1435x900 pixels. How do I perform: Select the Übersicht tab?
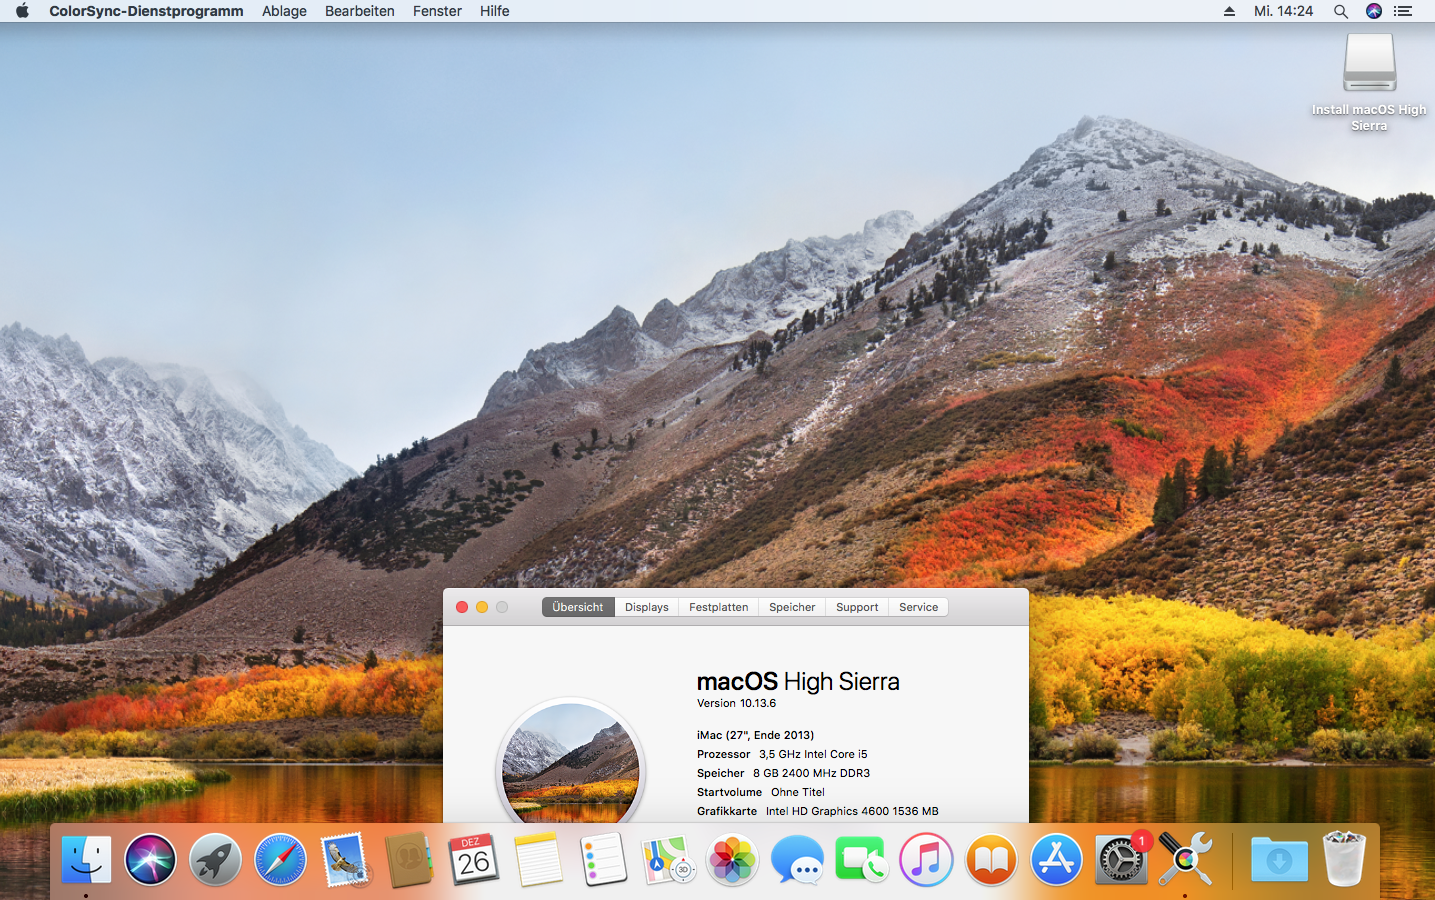578,607
